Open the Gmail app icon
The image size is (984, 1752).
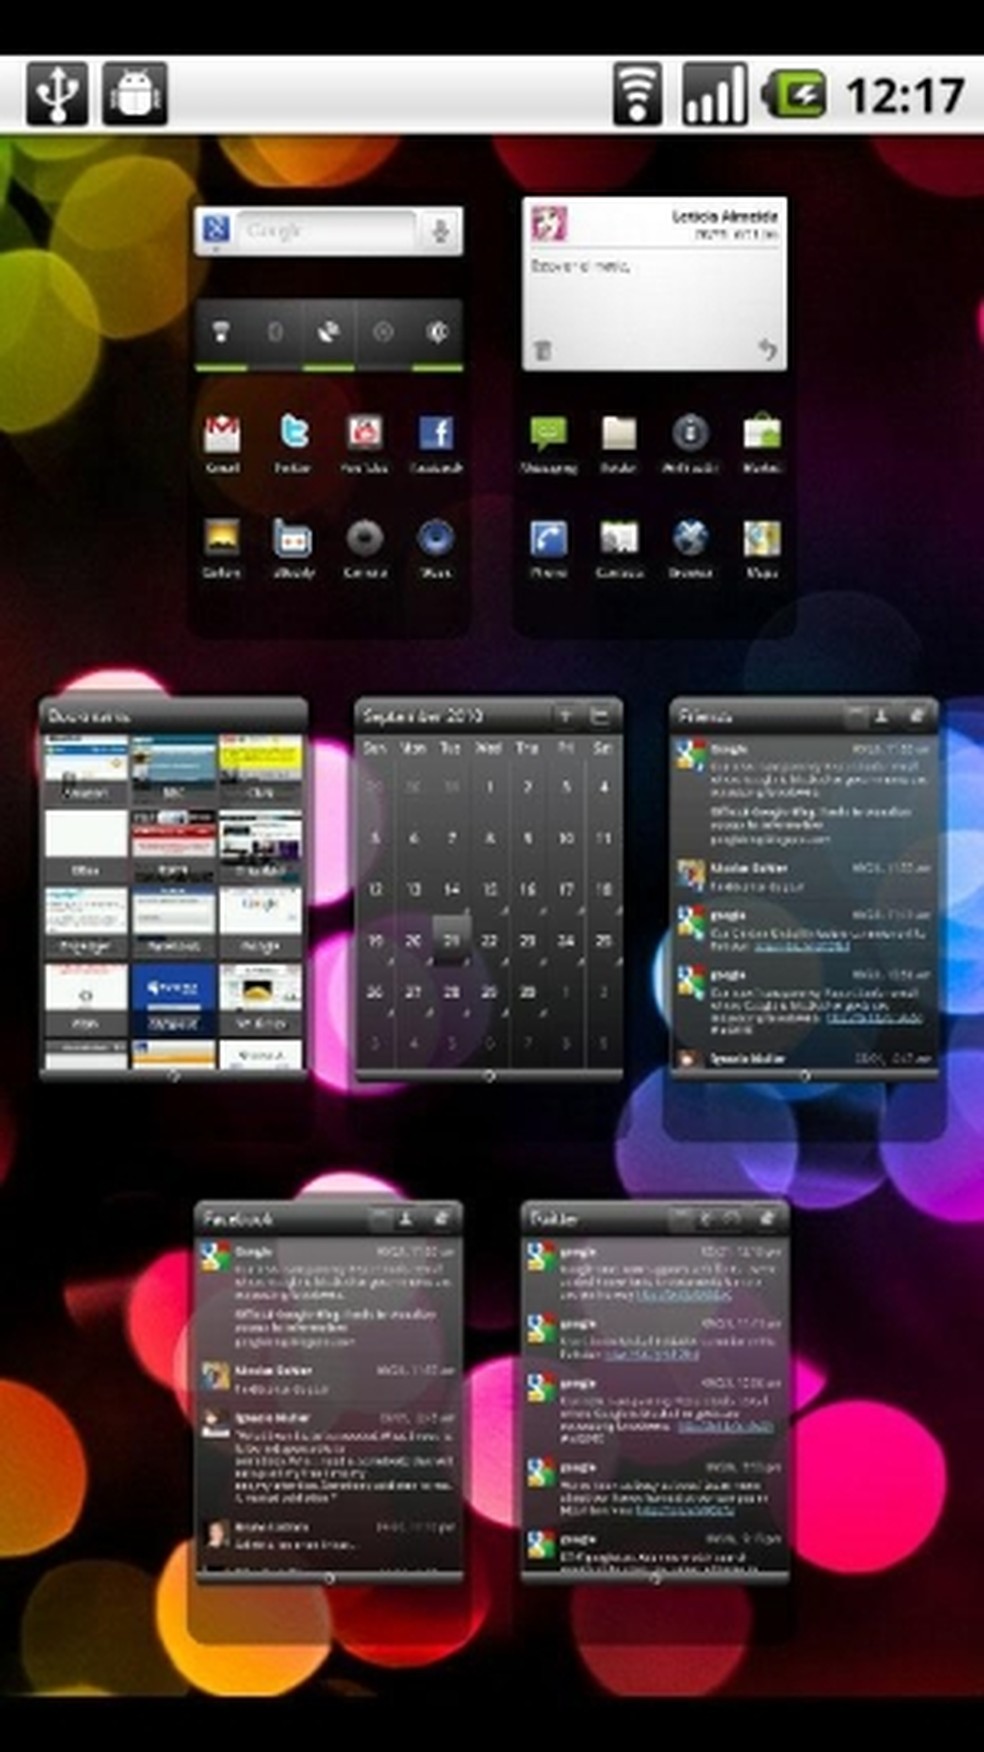click(222, 435)
